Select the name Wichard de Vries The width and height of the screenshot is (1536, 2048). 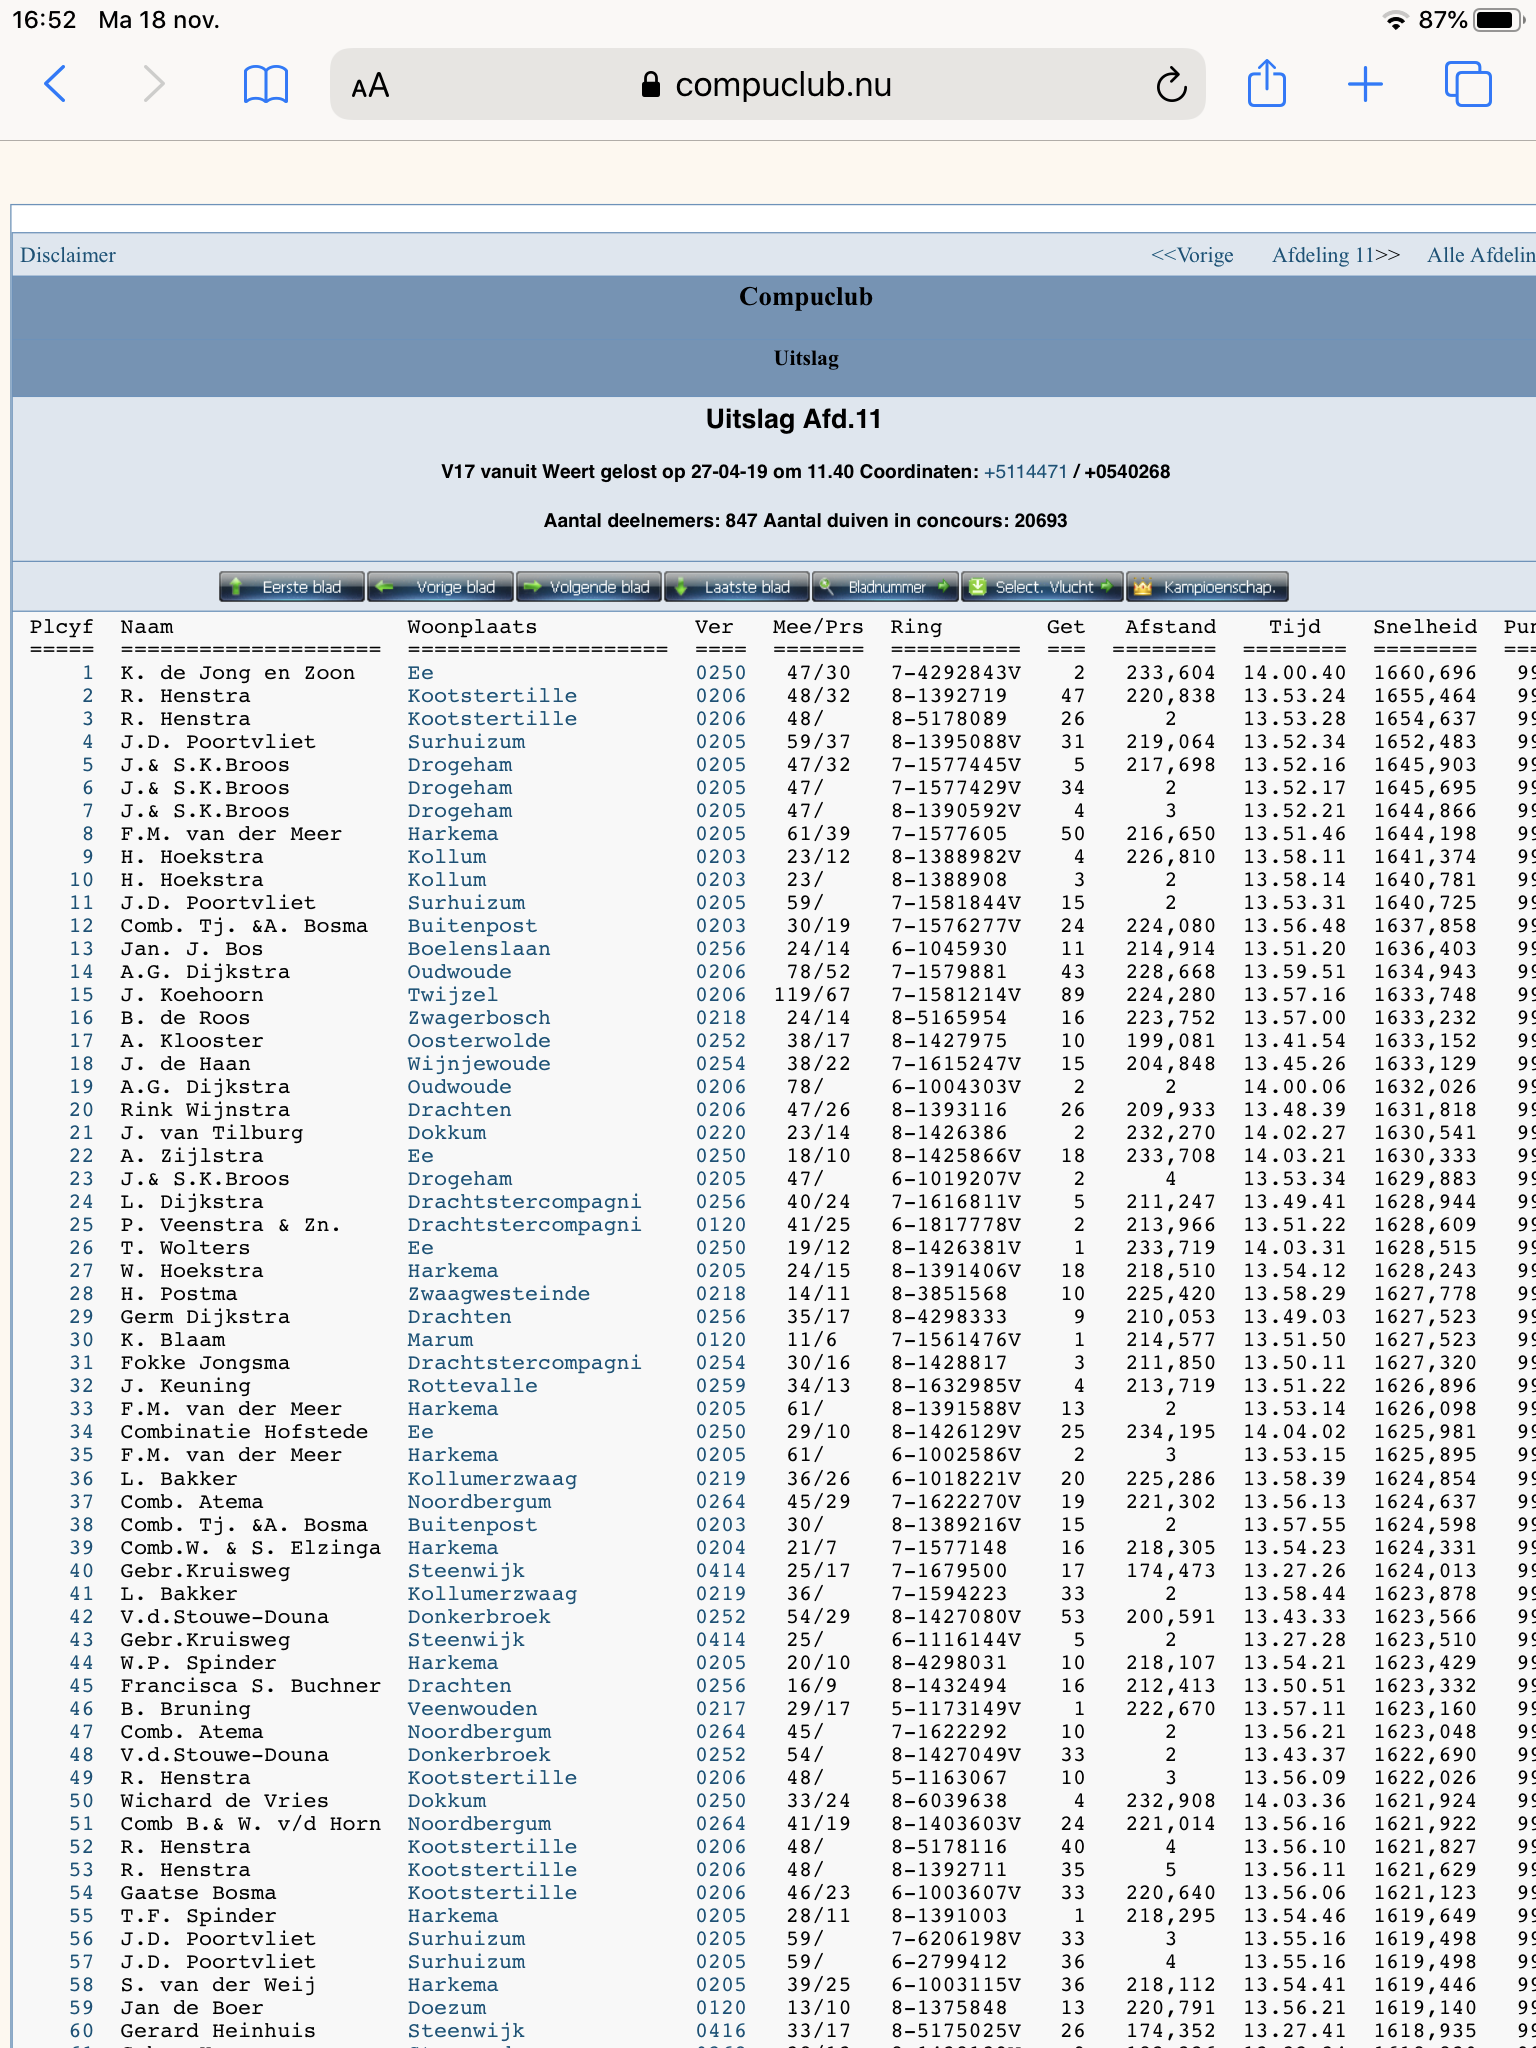tap(224, 1801)
